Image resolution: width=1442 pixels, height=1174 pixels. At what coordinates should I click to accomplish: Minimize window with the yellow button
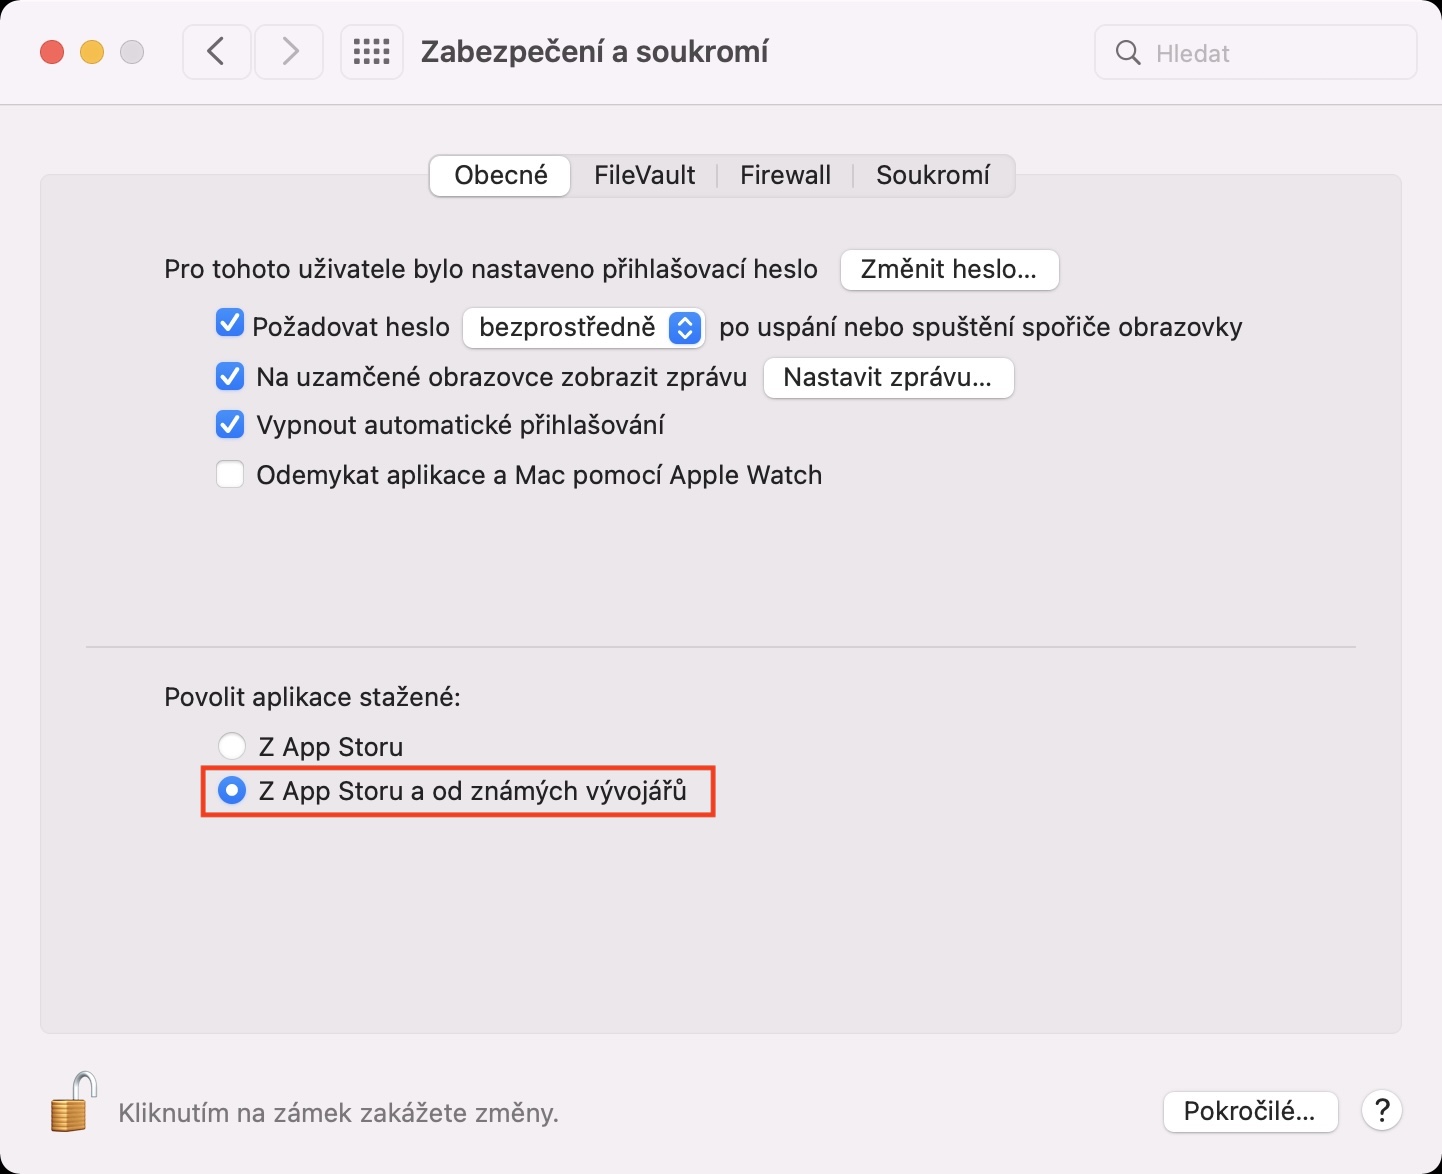click(x=92, y=52)
